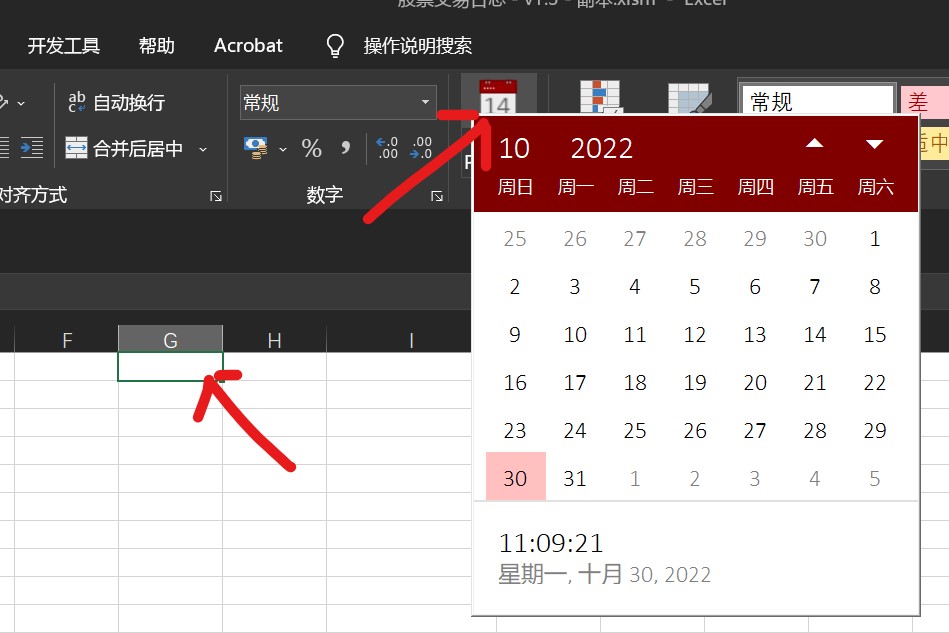Click decrease decimal places icon
The height and width of the screenshot is (633, 949).
click(x=421, y=149)
